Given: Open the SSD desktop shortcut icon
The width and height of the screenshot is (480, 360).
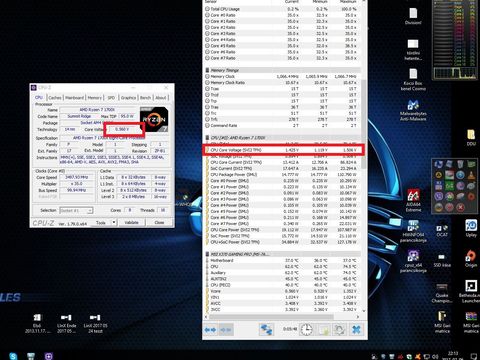Looking at the screenshot, I should tap(442, 261).
